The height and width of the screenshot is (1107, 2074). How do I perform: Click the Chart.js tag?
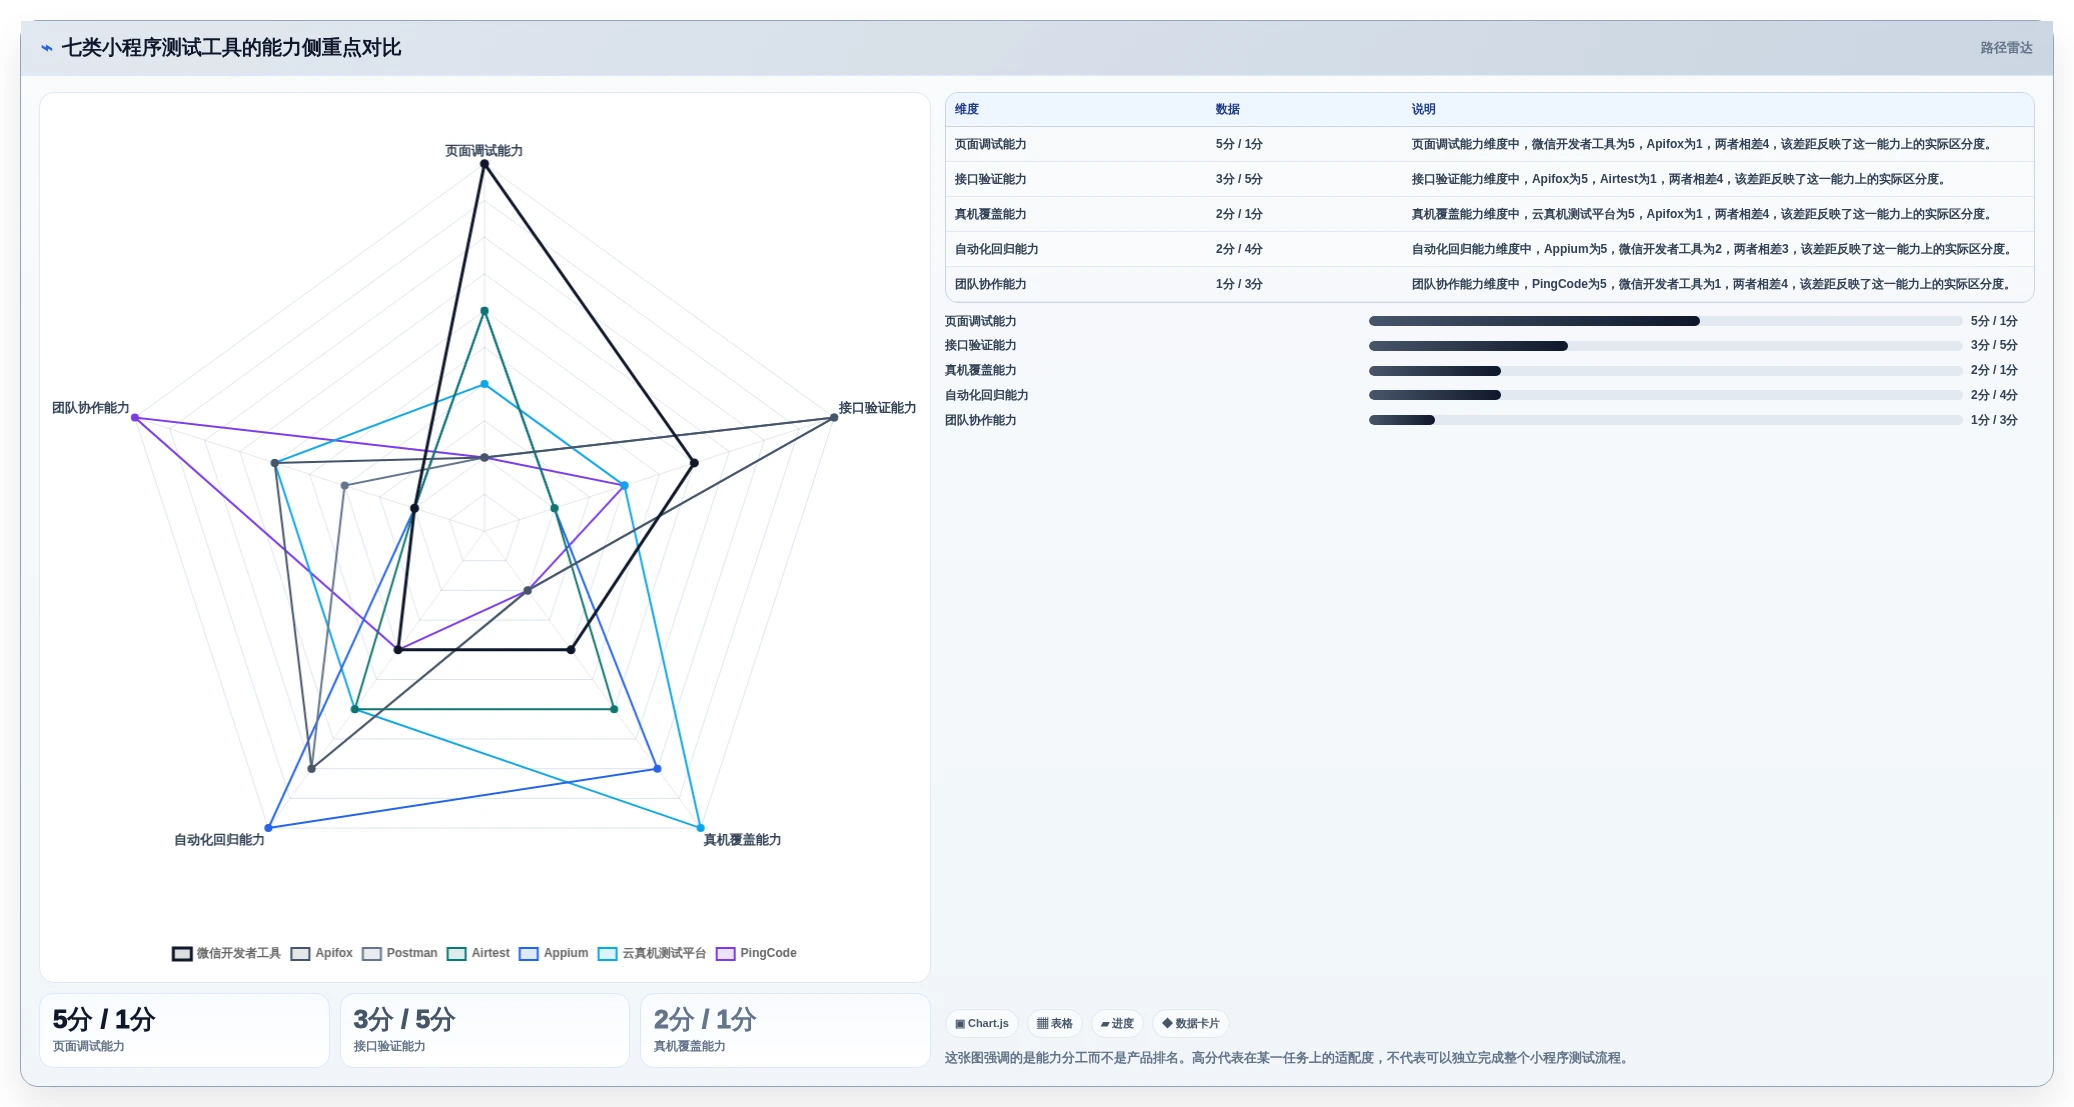[982, 1023]
